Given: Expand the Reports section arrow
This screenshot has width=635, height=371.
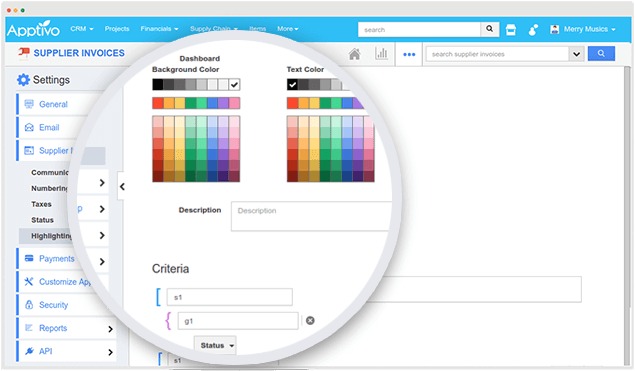Looking at the screenshot, I should point(110,329).
